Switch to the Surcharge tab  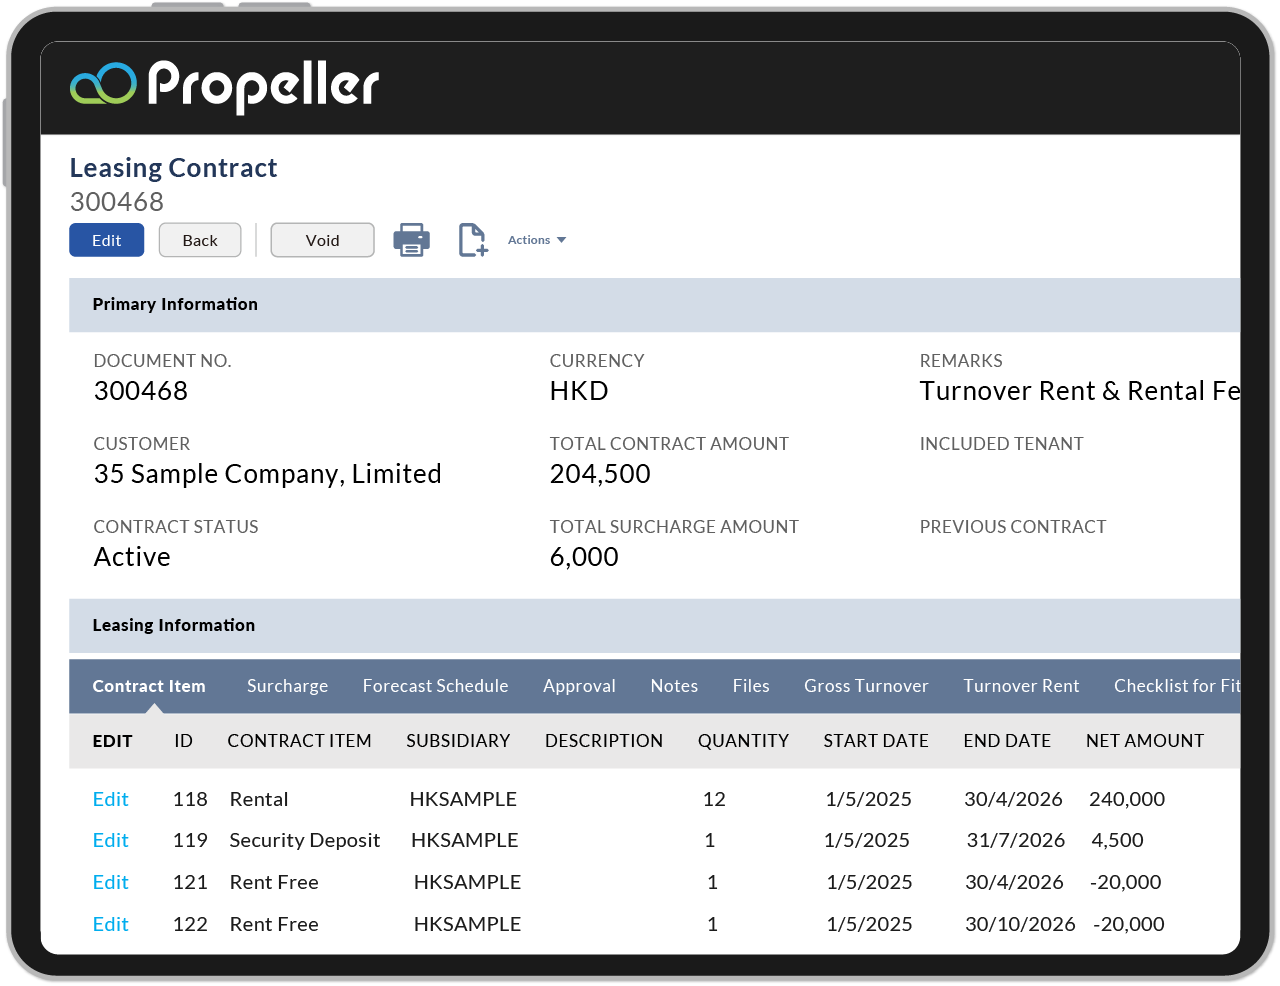click(287, 686)
